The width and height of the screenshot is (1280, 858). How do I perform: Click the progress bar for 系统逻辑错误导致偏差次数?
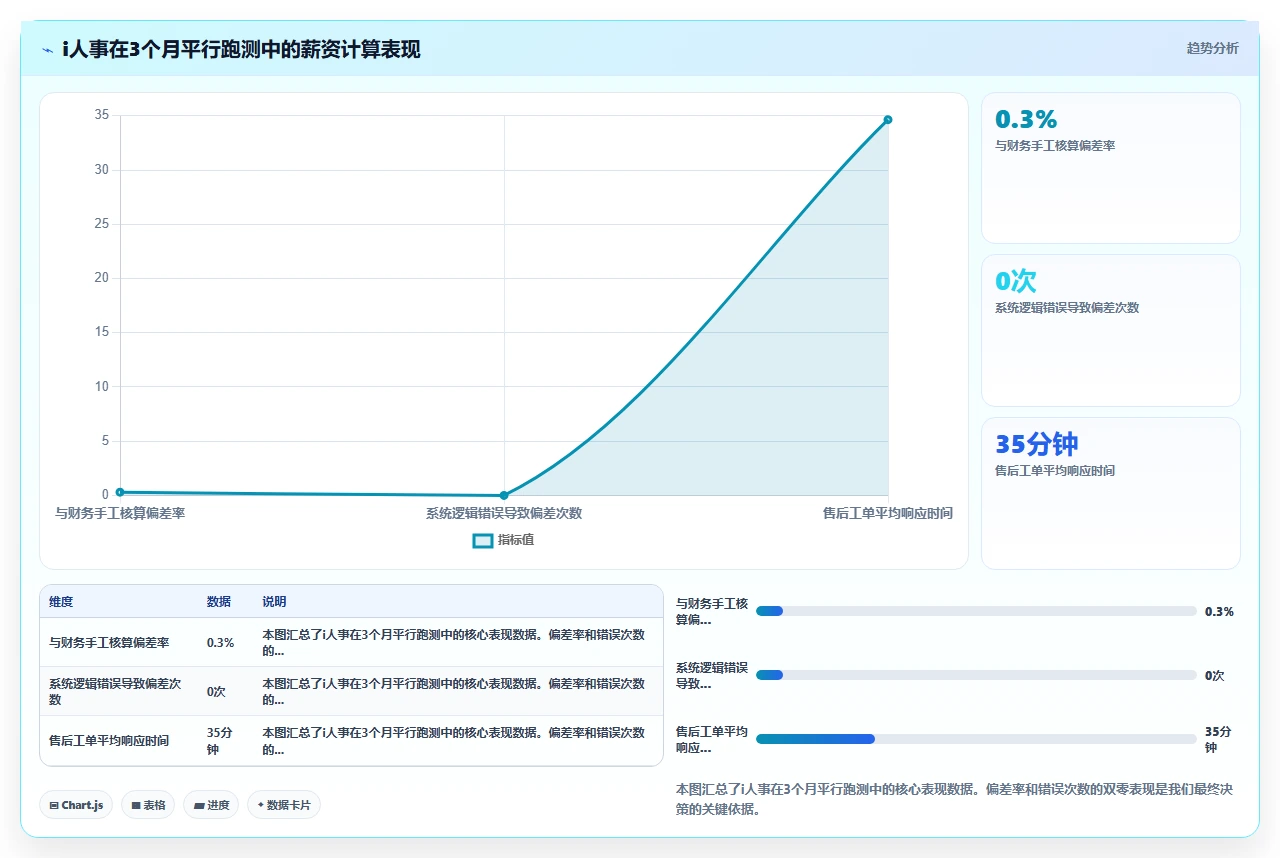coord(976,675)
